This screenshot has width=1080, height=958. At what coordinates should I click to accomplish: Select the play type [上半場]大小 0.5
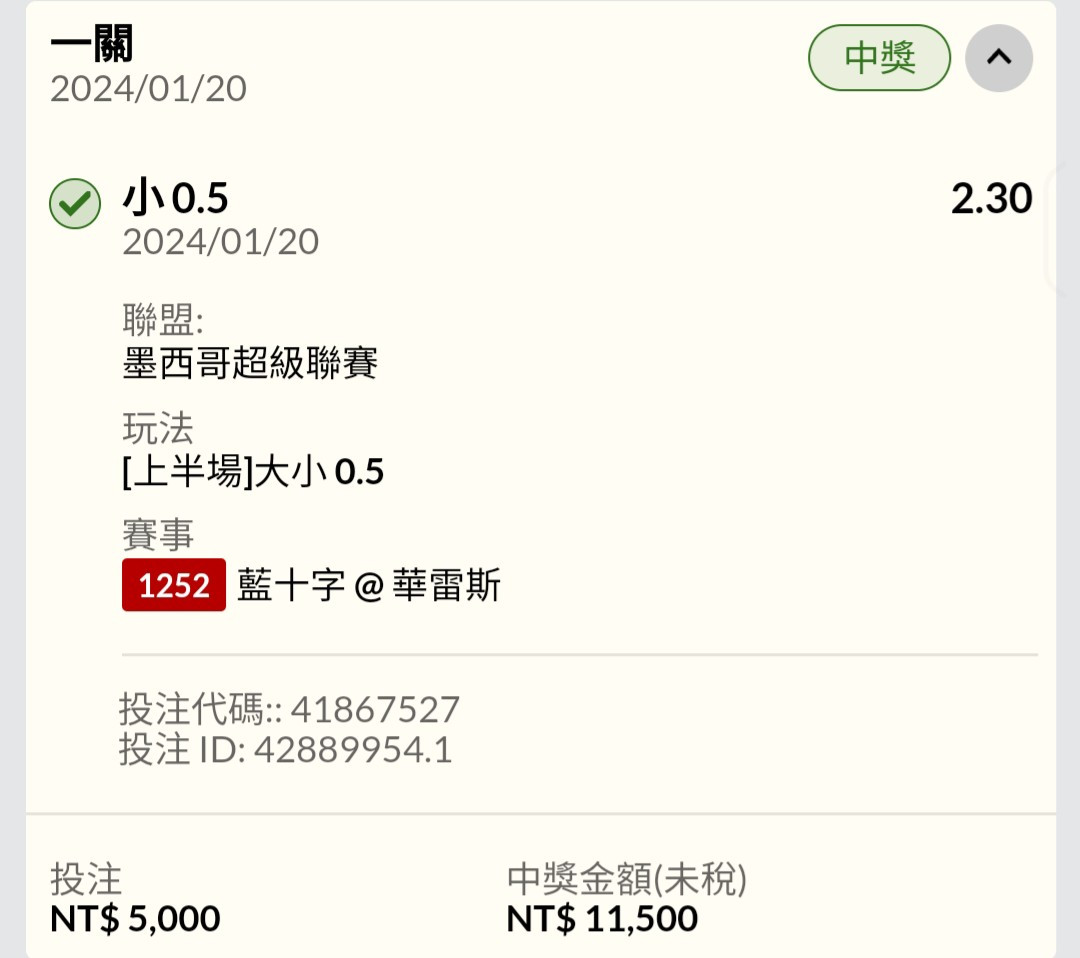[x=253, y=472]
